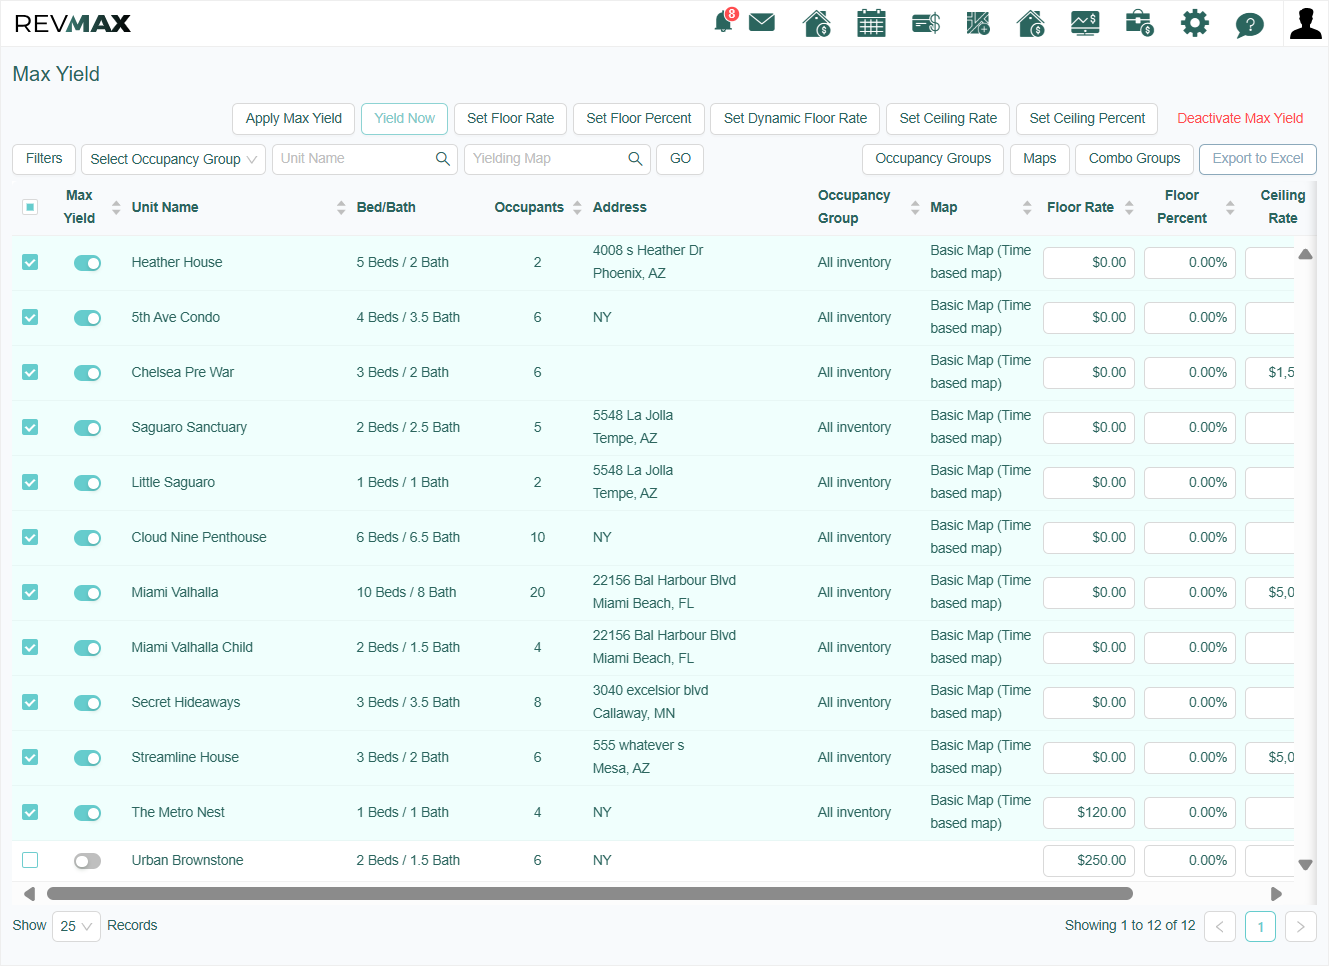Go to page 1 in pagination
Screen dimensions: 1329x966
1260,927
